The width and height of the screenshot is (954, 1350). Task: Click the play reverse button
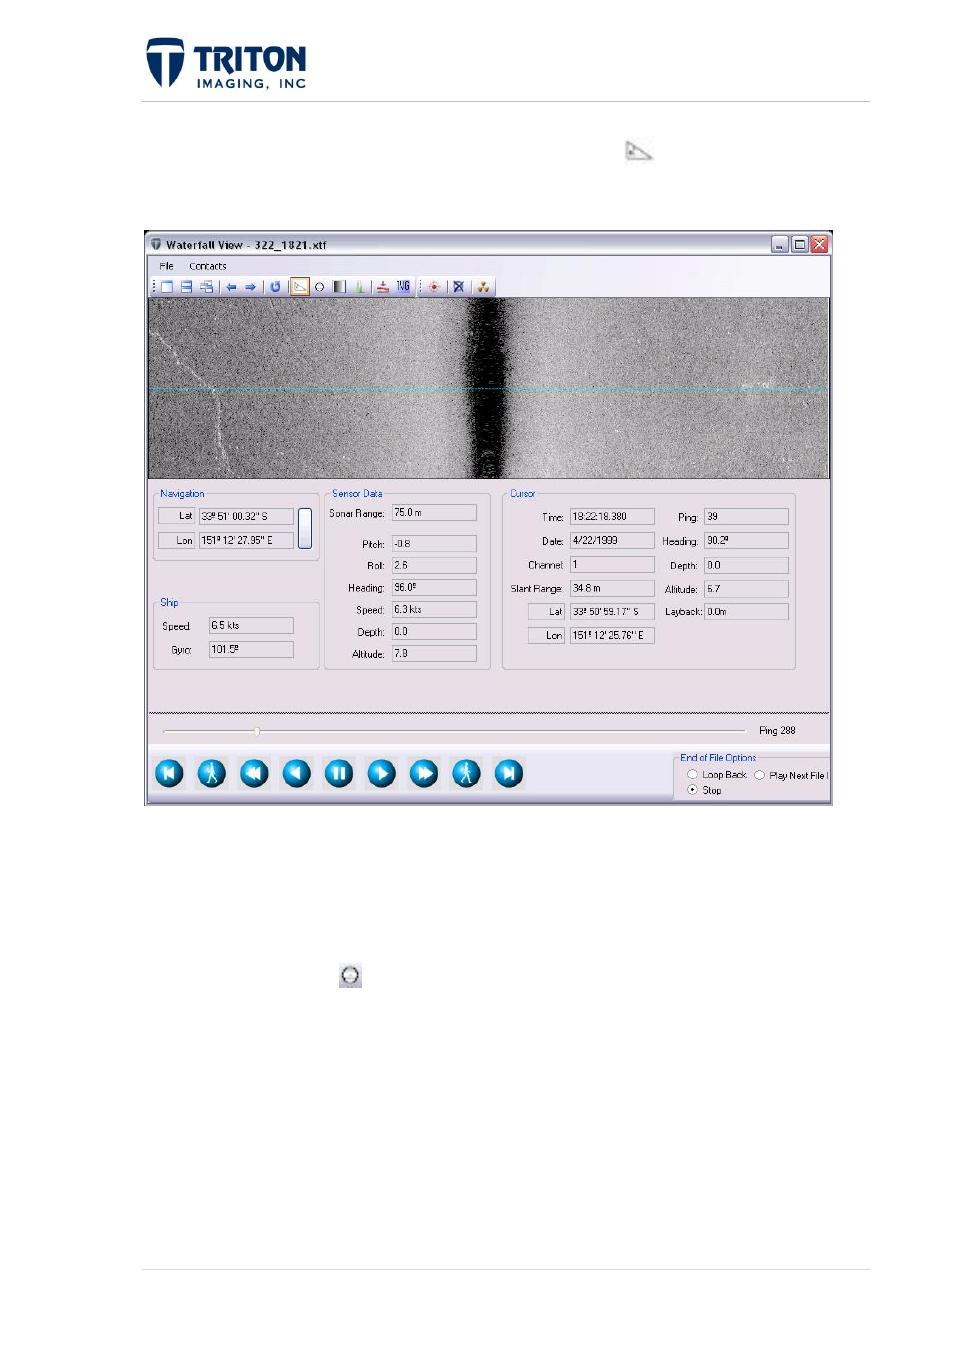pyautogui.click(x=297, y=773)
